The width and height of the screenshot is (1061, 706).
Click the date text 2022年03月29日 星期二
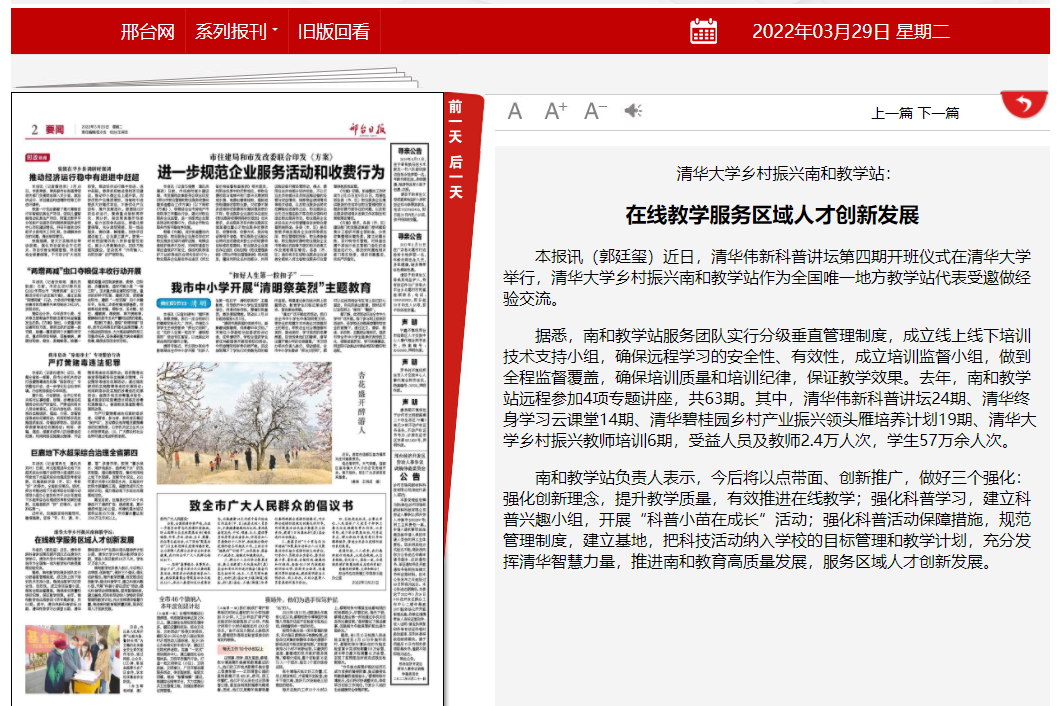tap(850, 31)
